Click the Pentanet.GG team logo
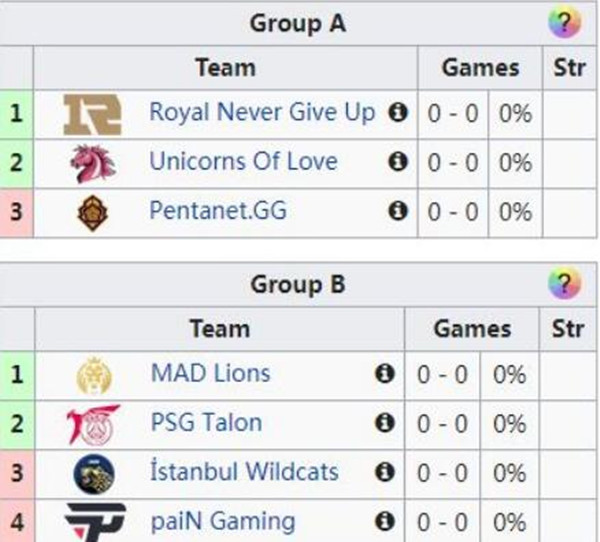This screenshot has height=542, width=600. click(x=93, y=213)
